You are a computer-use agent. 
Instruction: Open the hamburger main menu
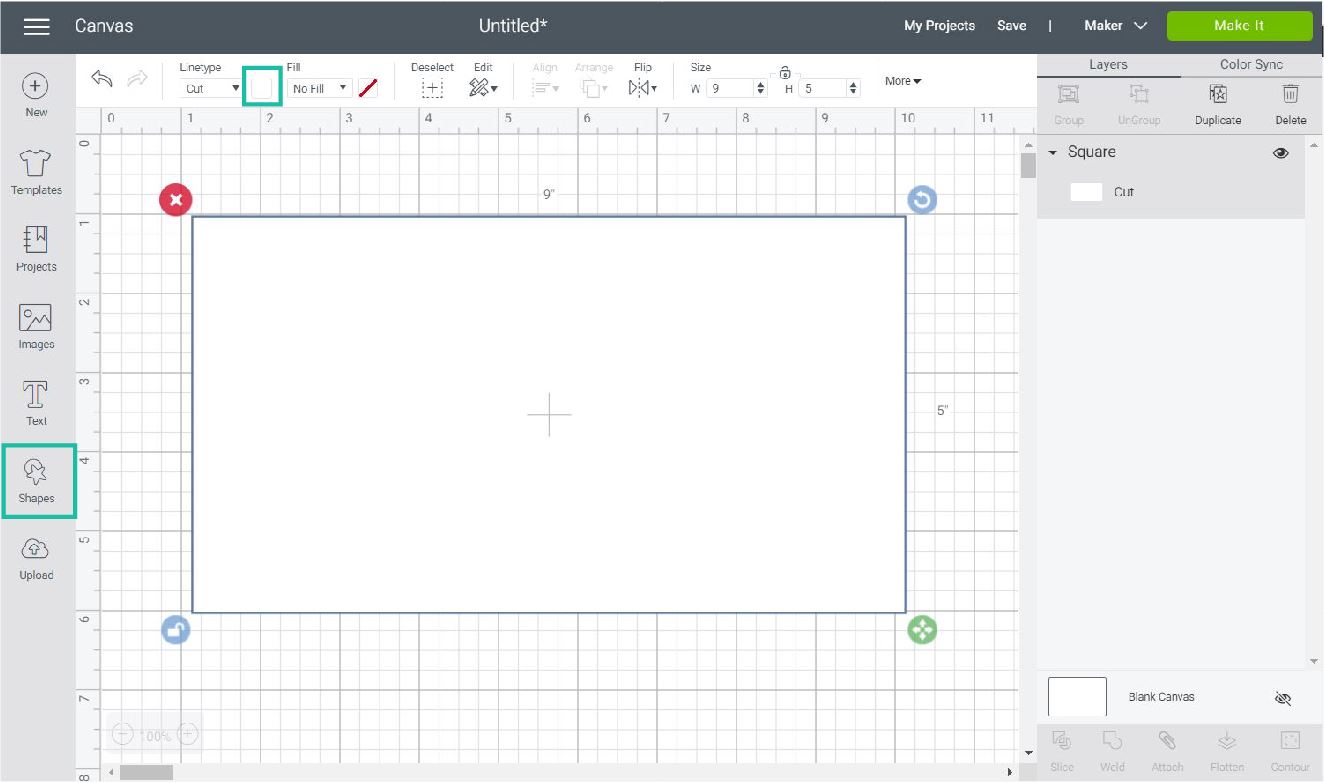point(37,26)
